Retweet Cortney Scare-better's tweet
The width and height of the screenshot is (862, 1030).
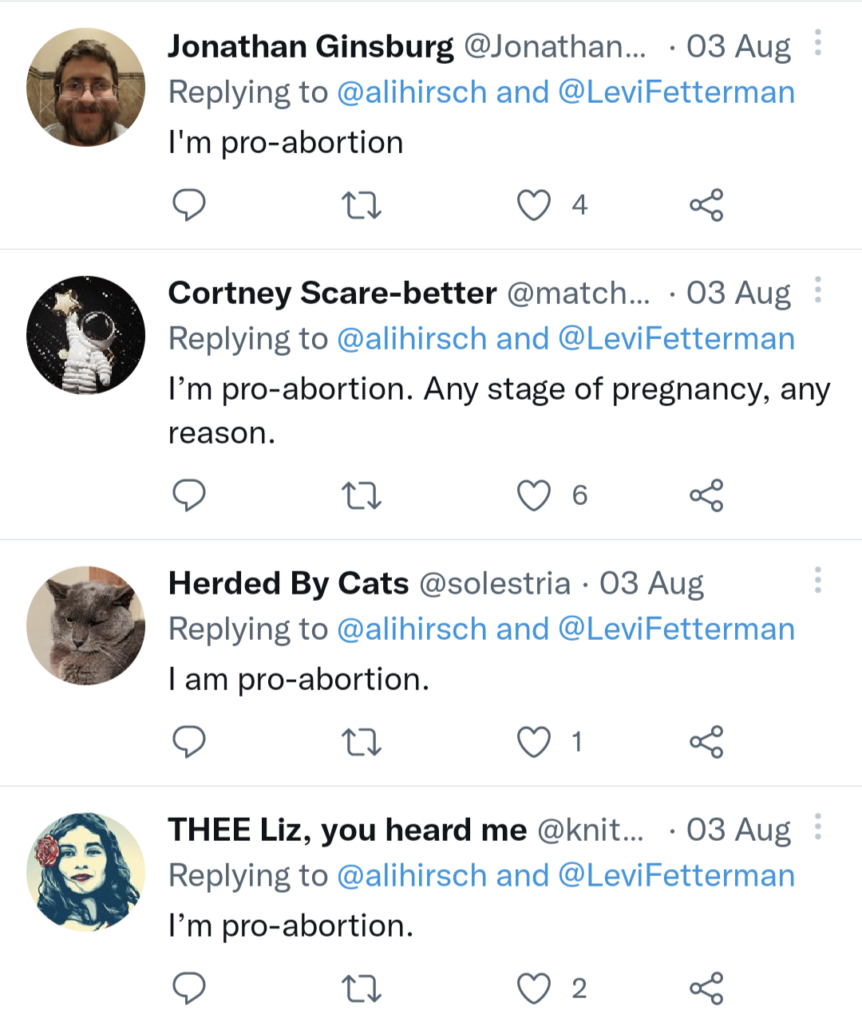(362, 495)
